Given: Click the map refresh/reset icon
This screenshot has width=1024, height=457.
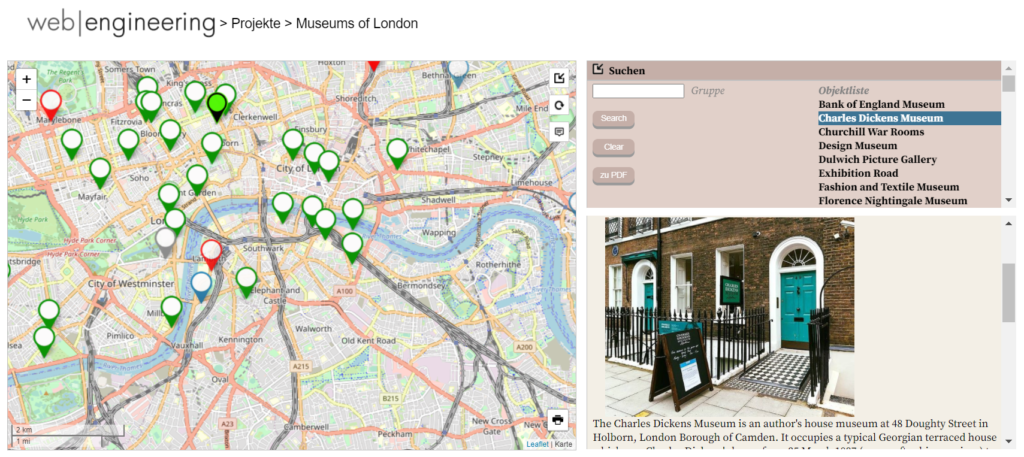Looking at the screenshot, I should tap(559, 105).
